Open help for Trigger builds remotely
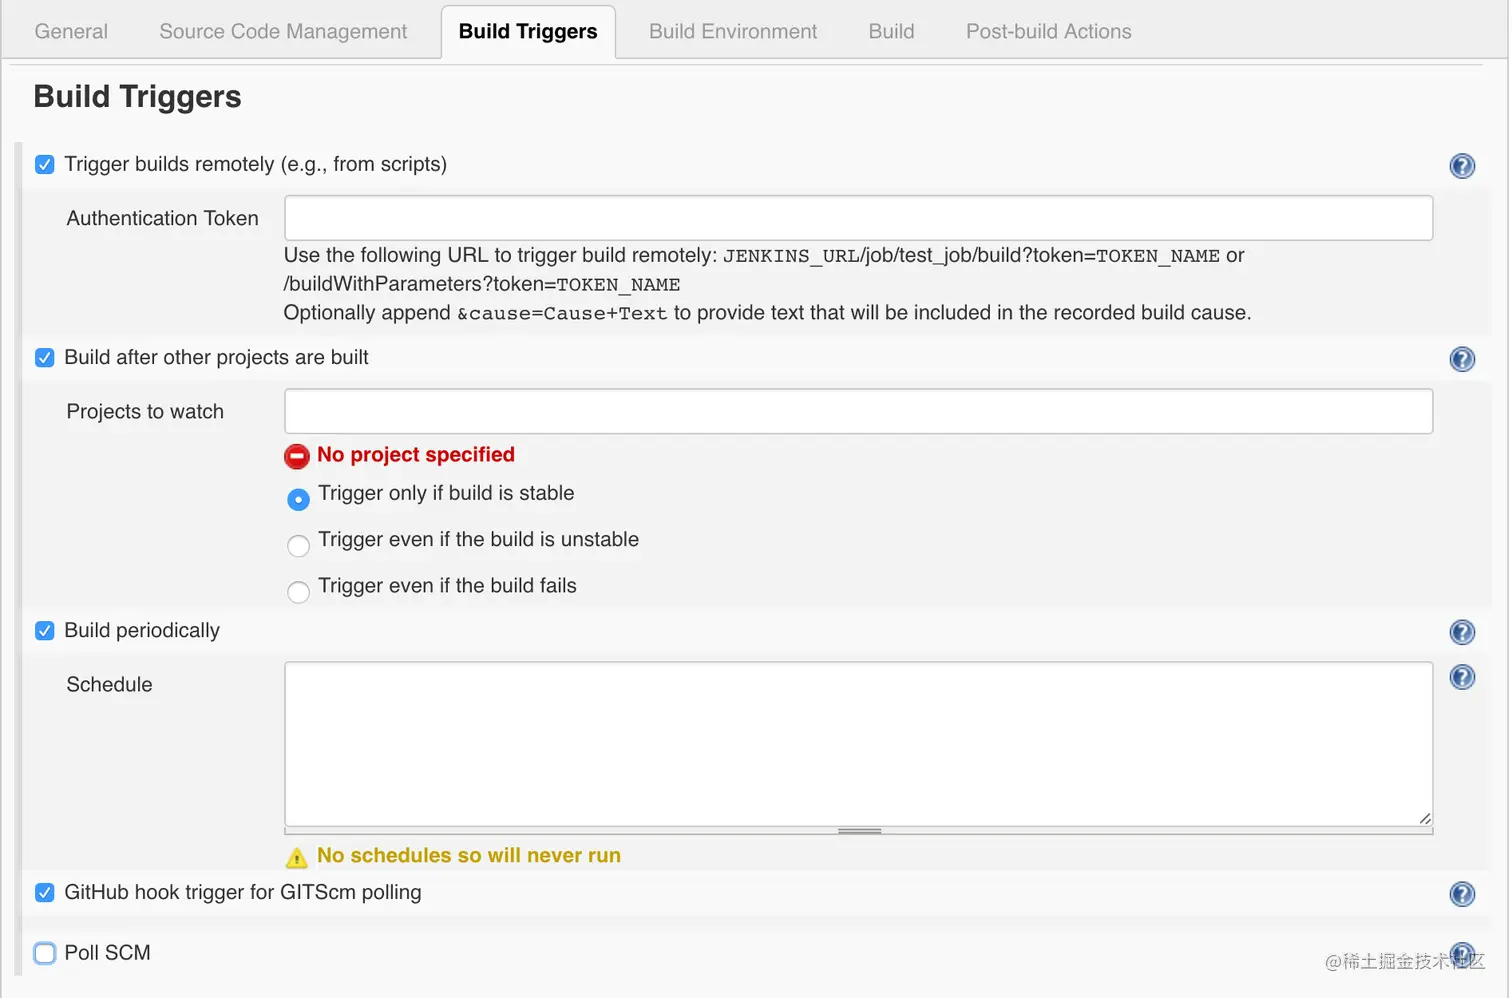 [x=1461, y=166]
